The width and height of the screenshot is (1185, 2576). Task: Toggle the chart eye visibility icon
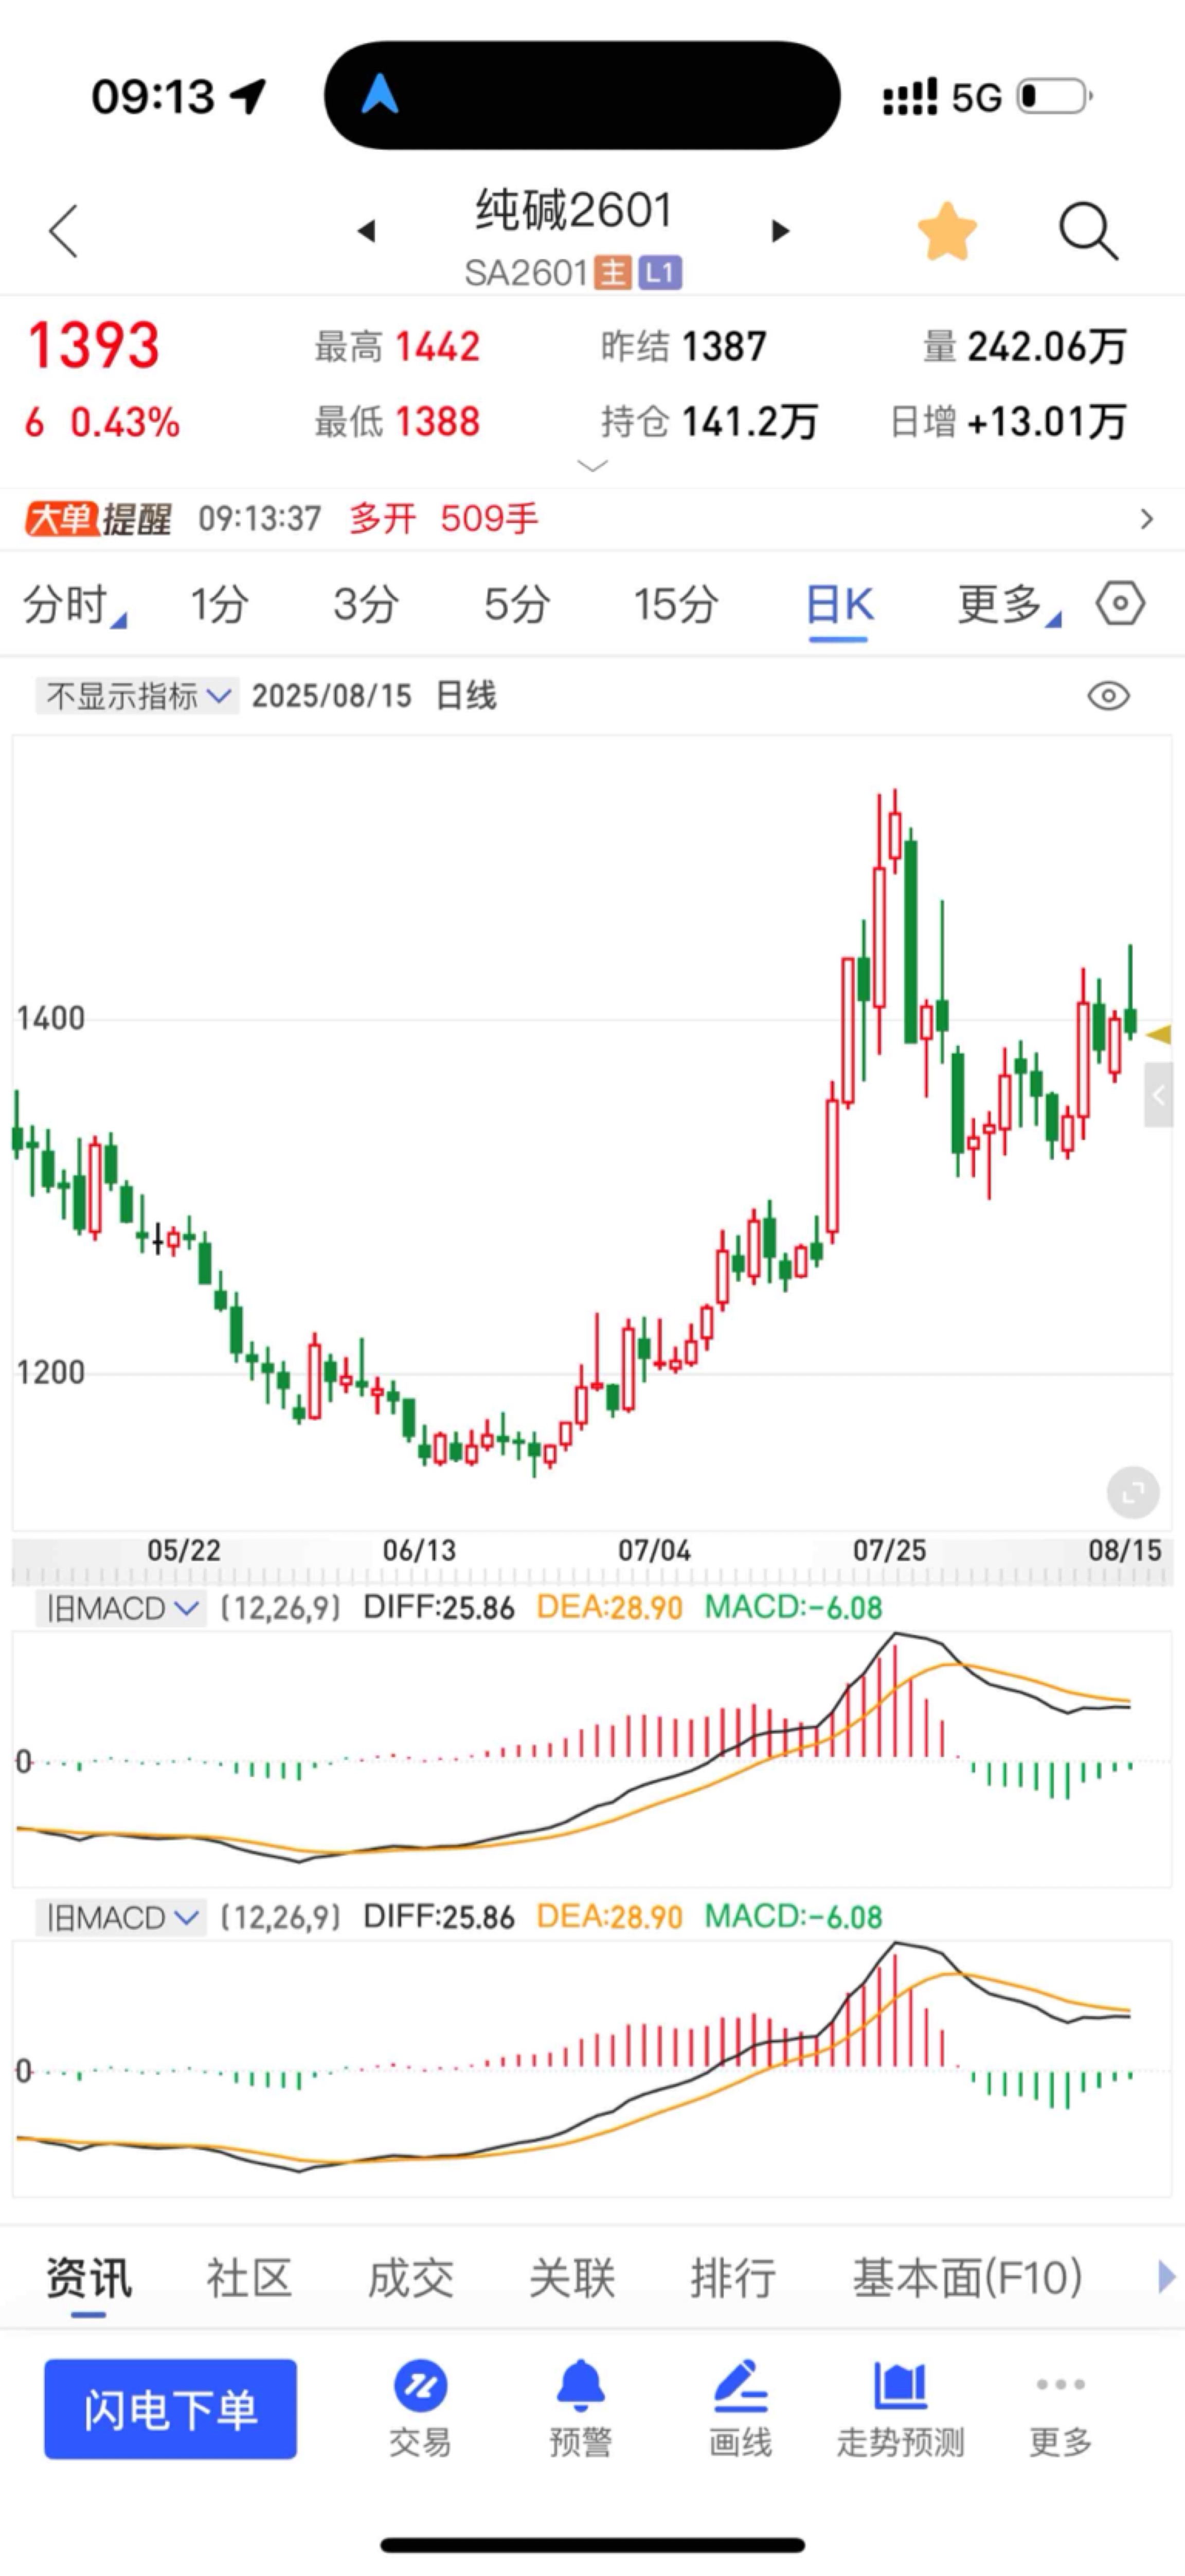tap(1108, 696)
